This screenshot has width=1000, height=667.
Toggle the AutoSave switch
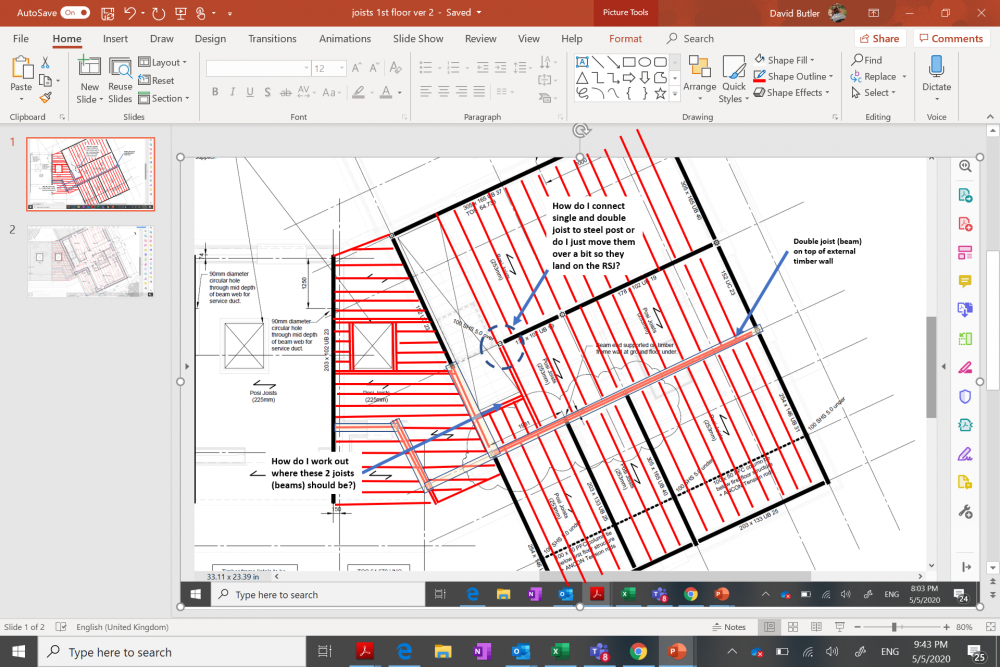(75, 13)
